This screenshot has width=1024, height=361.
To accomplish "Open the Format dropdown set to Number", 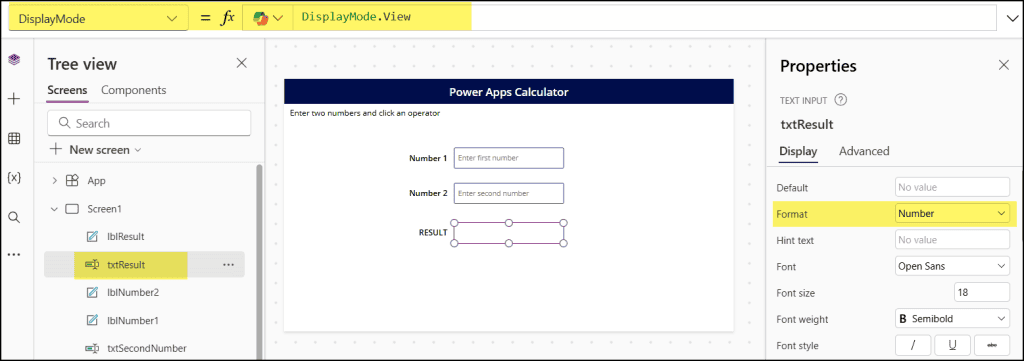I will click(952, 213).
